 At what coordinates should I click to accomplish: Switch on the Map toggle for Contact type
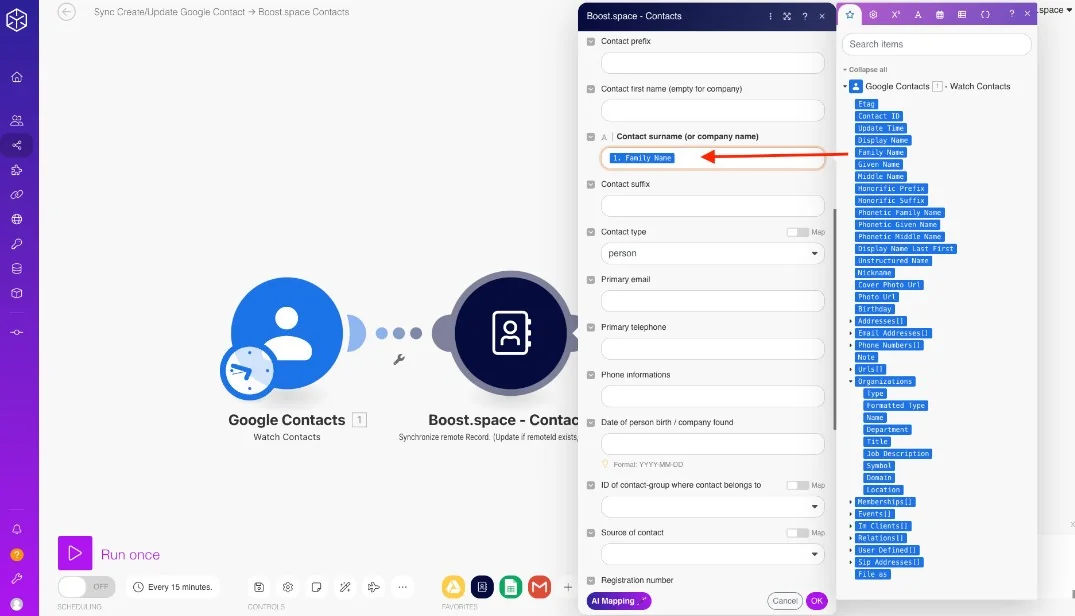(x=797, y=232)
